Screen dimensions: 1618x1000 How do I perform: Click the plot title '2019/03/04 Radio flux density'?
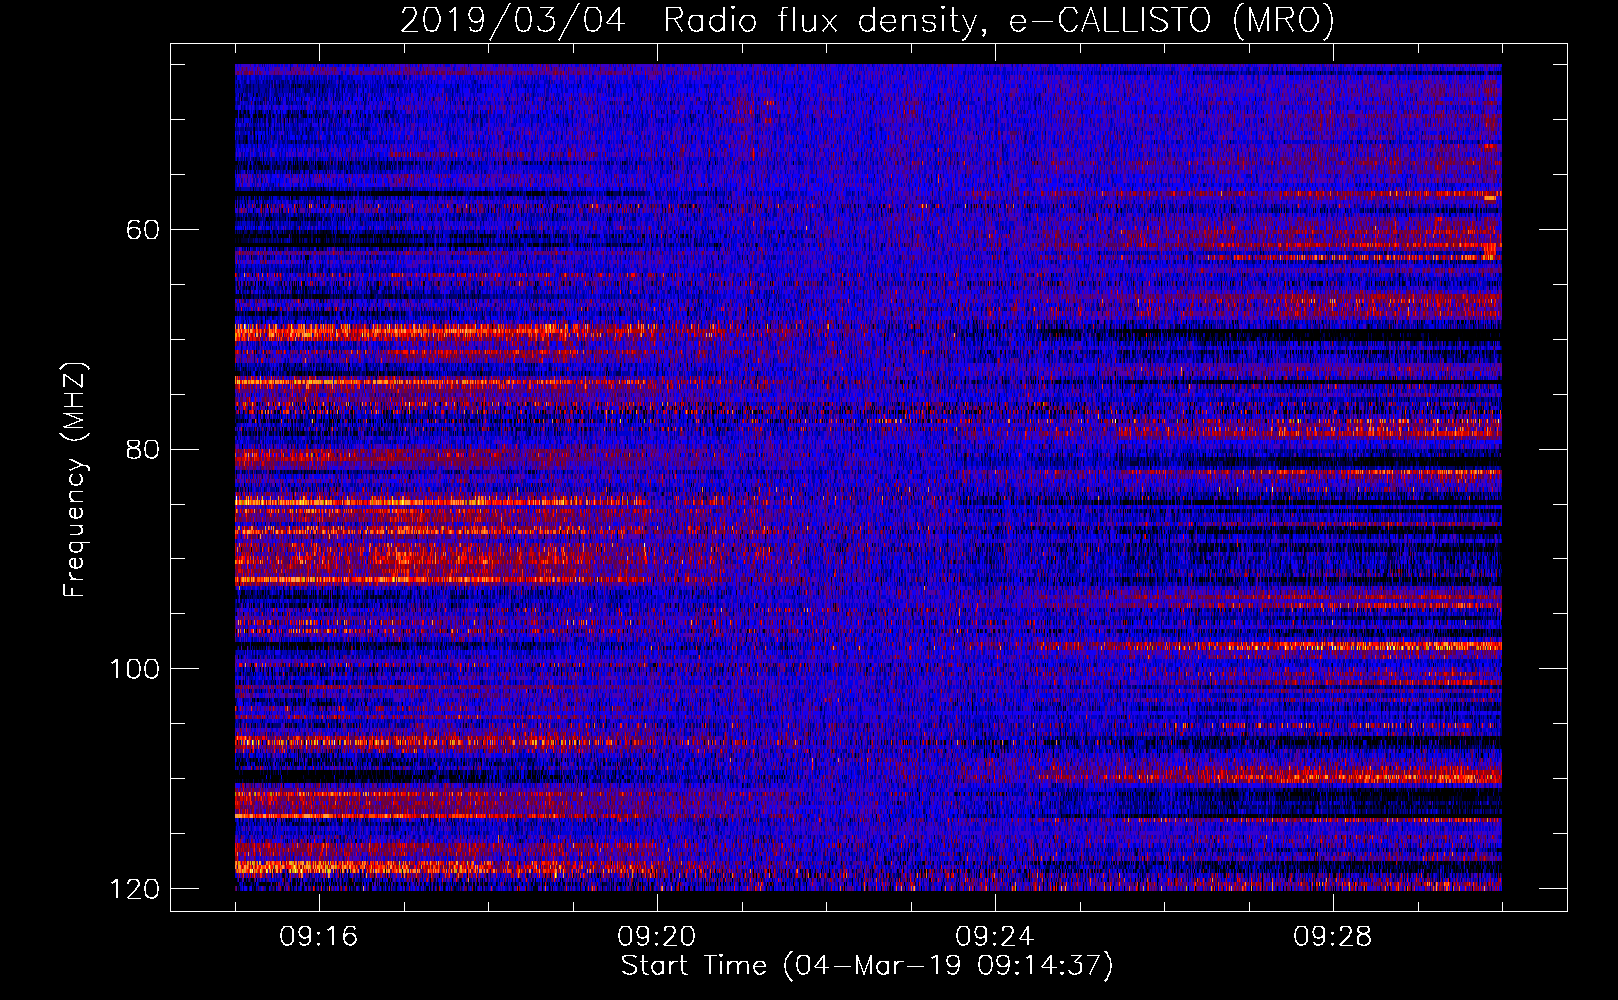click(x=867, y=20)
